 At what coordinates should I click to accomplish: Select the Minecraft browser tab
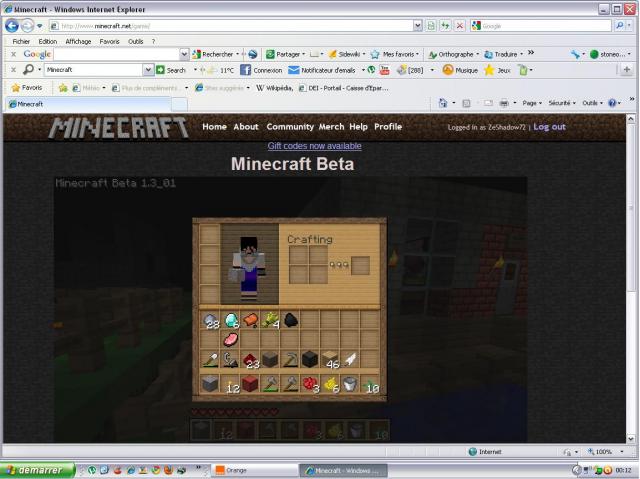pyautogui.click(x=89, y=104)
